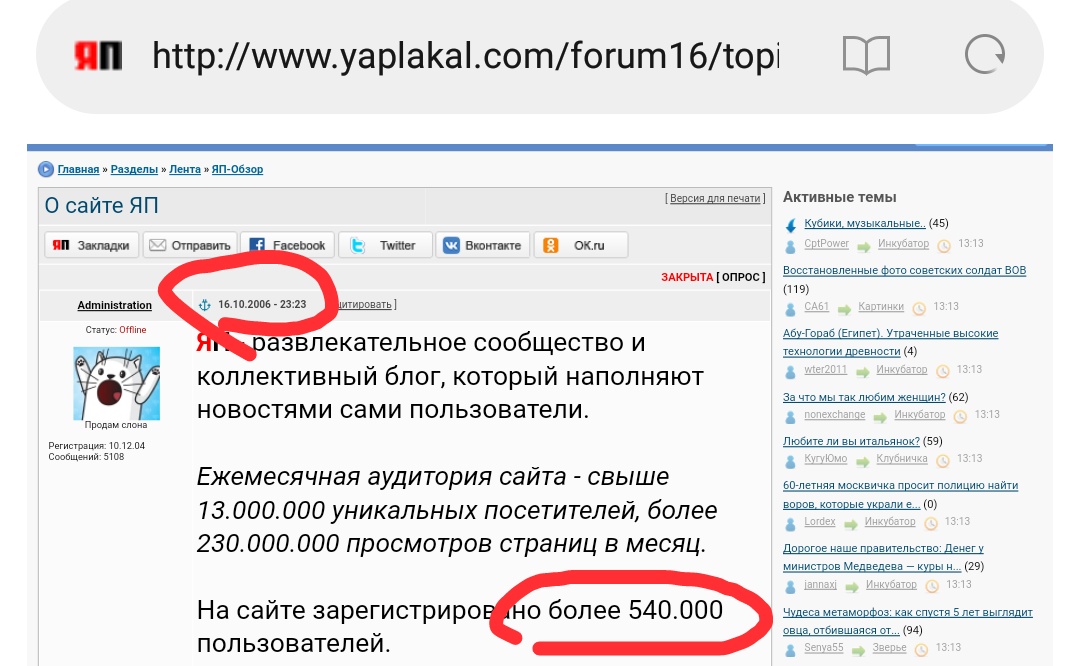Click the цитировать quote link
The image size is (1072, 666).
(364, 304)
